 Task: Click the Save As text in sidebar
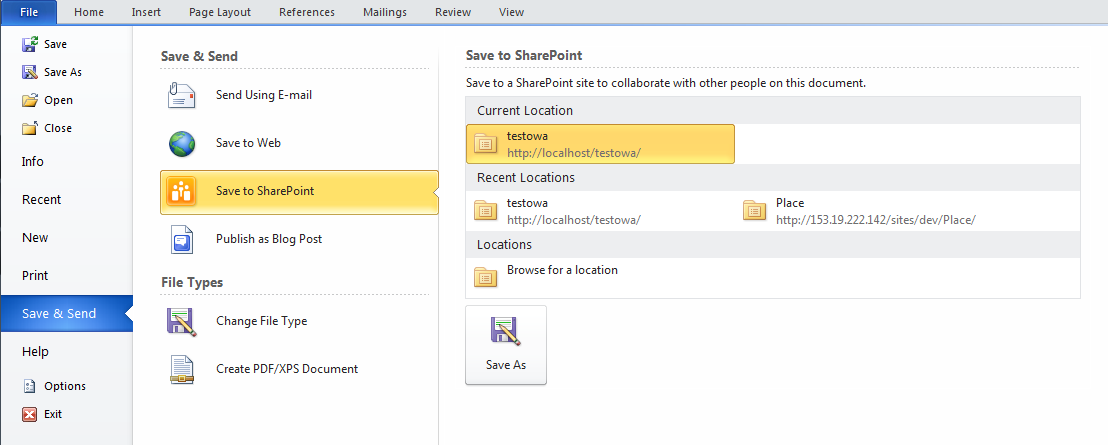[x=64, y=72]
